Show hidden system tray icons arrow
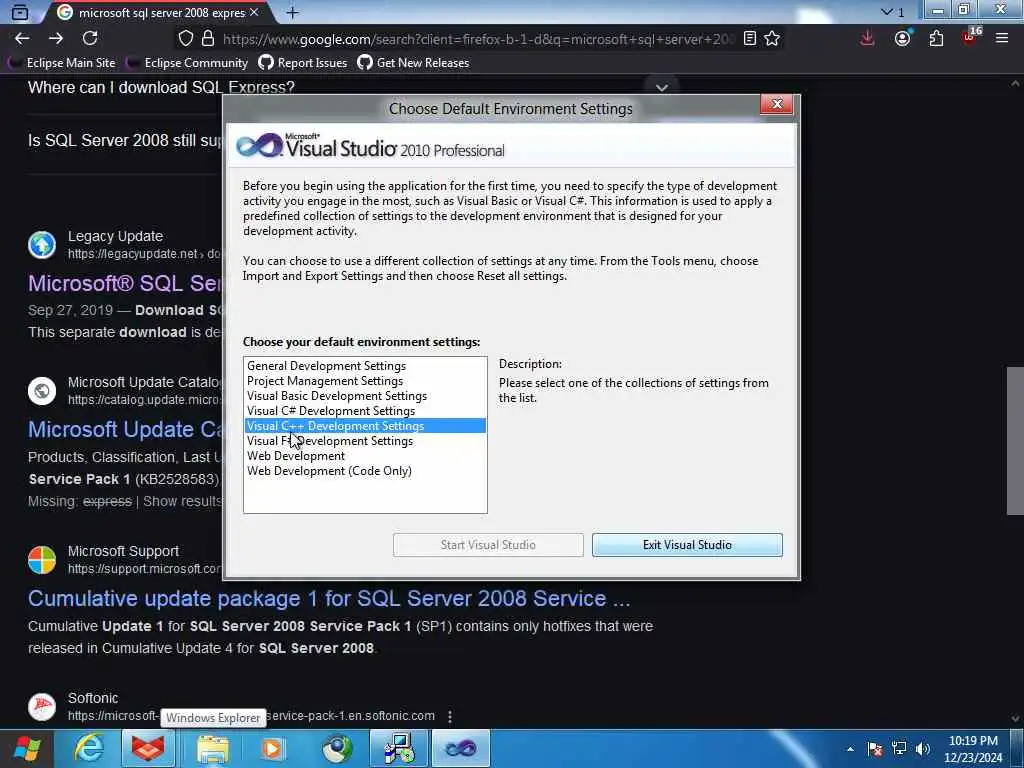Image resolution: width=1024 pixels, height=768 pixels. [850, 749]
